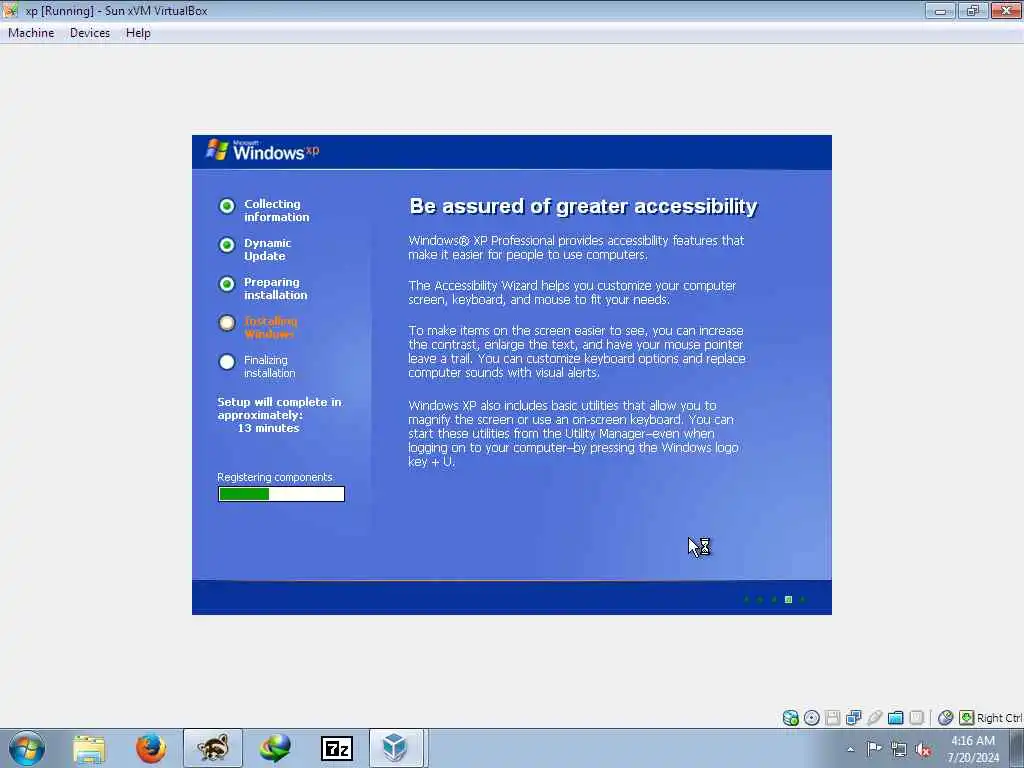Click the host key keyboard capture icon

coord(967,718)
